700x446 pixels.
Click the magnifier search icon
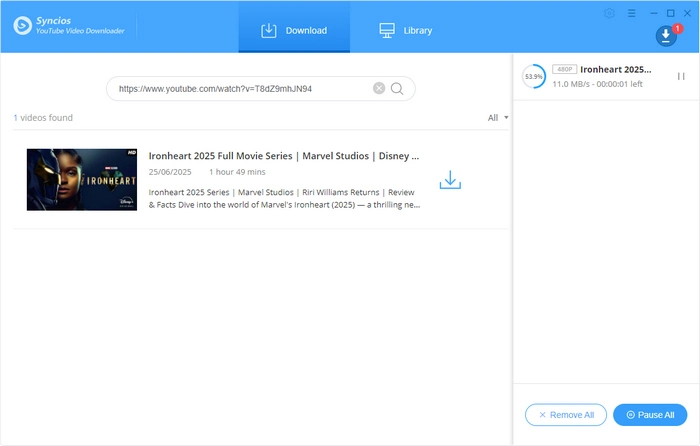(x=397, y=88)
